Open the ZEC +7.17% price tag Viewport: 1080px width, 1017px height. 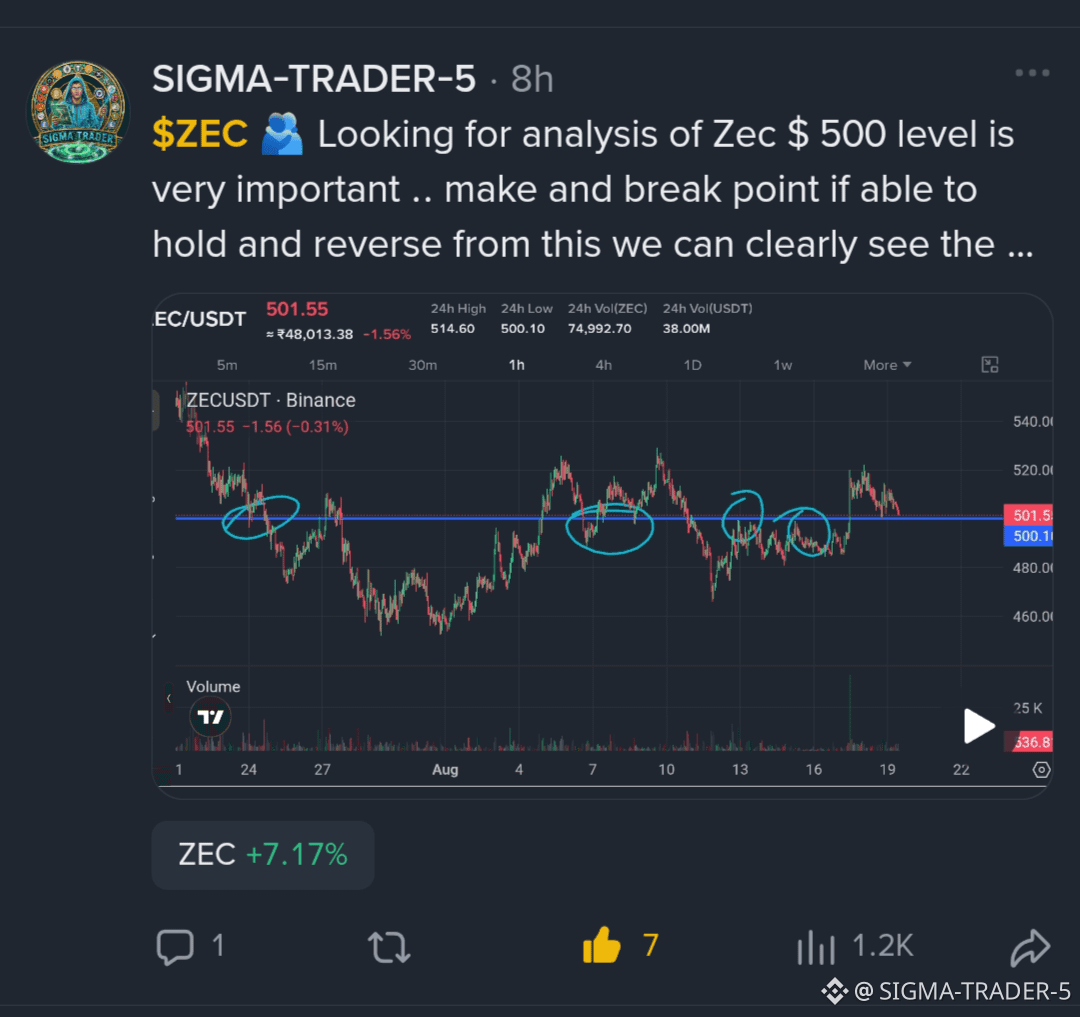coord(263,855)
